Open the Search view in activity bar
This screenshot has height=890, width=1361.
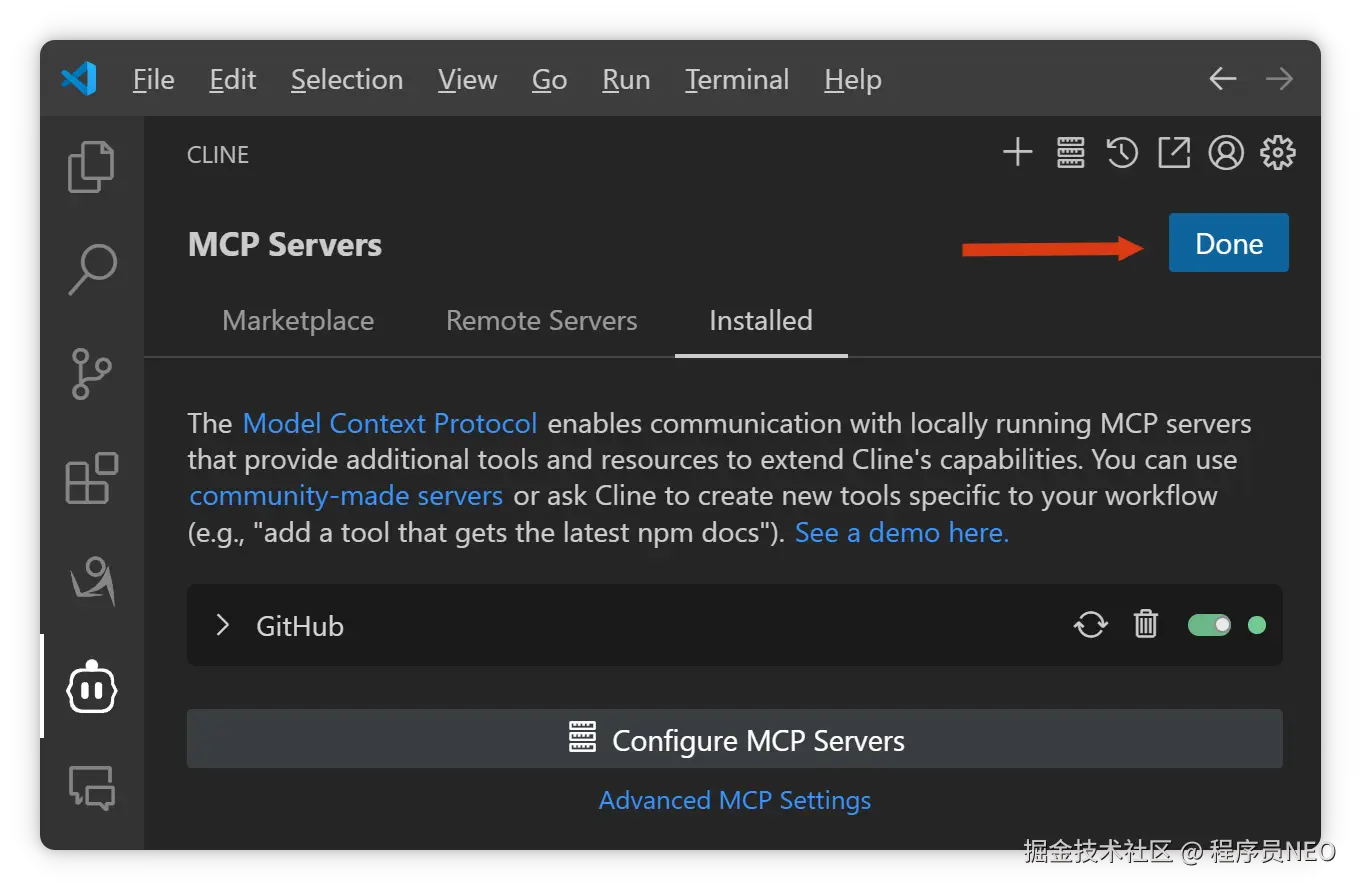(92, 269)
